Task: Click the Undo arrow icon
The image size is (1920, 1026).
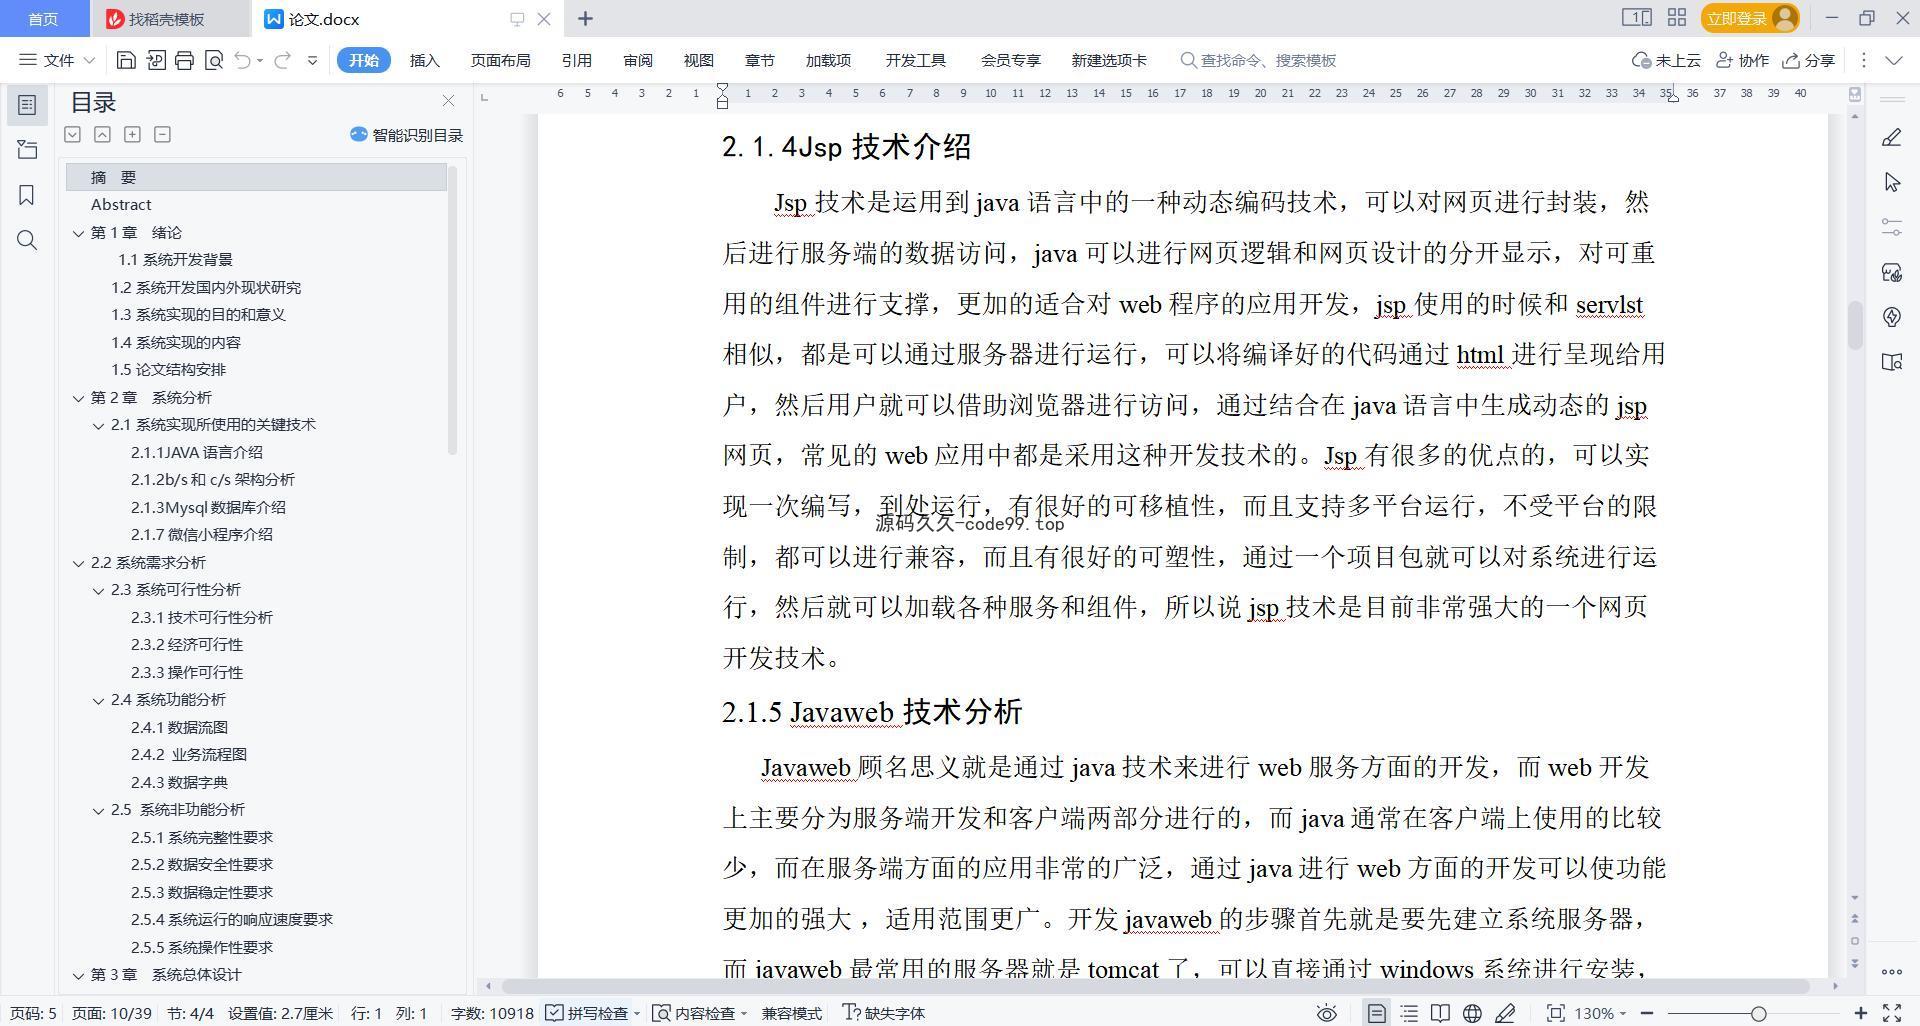Action: coord(243,60)
